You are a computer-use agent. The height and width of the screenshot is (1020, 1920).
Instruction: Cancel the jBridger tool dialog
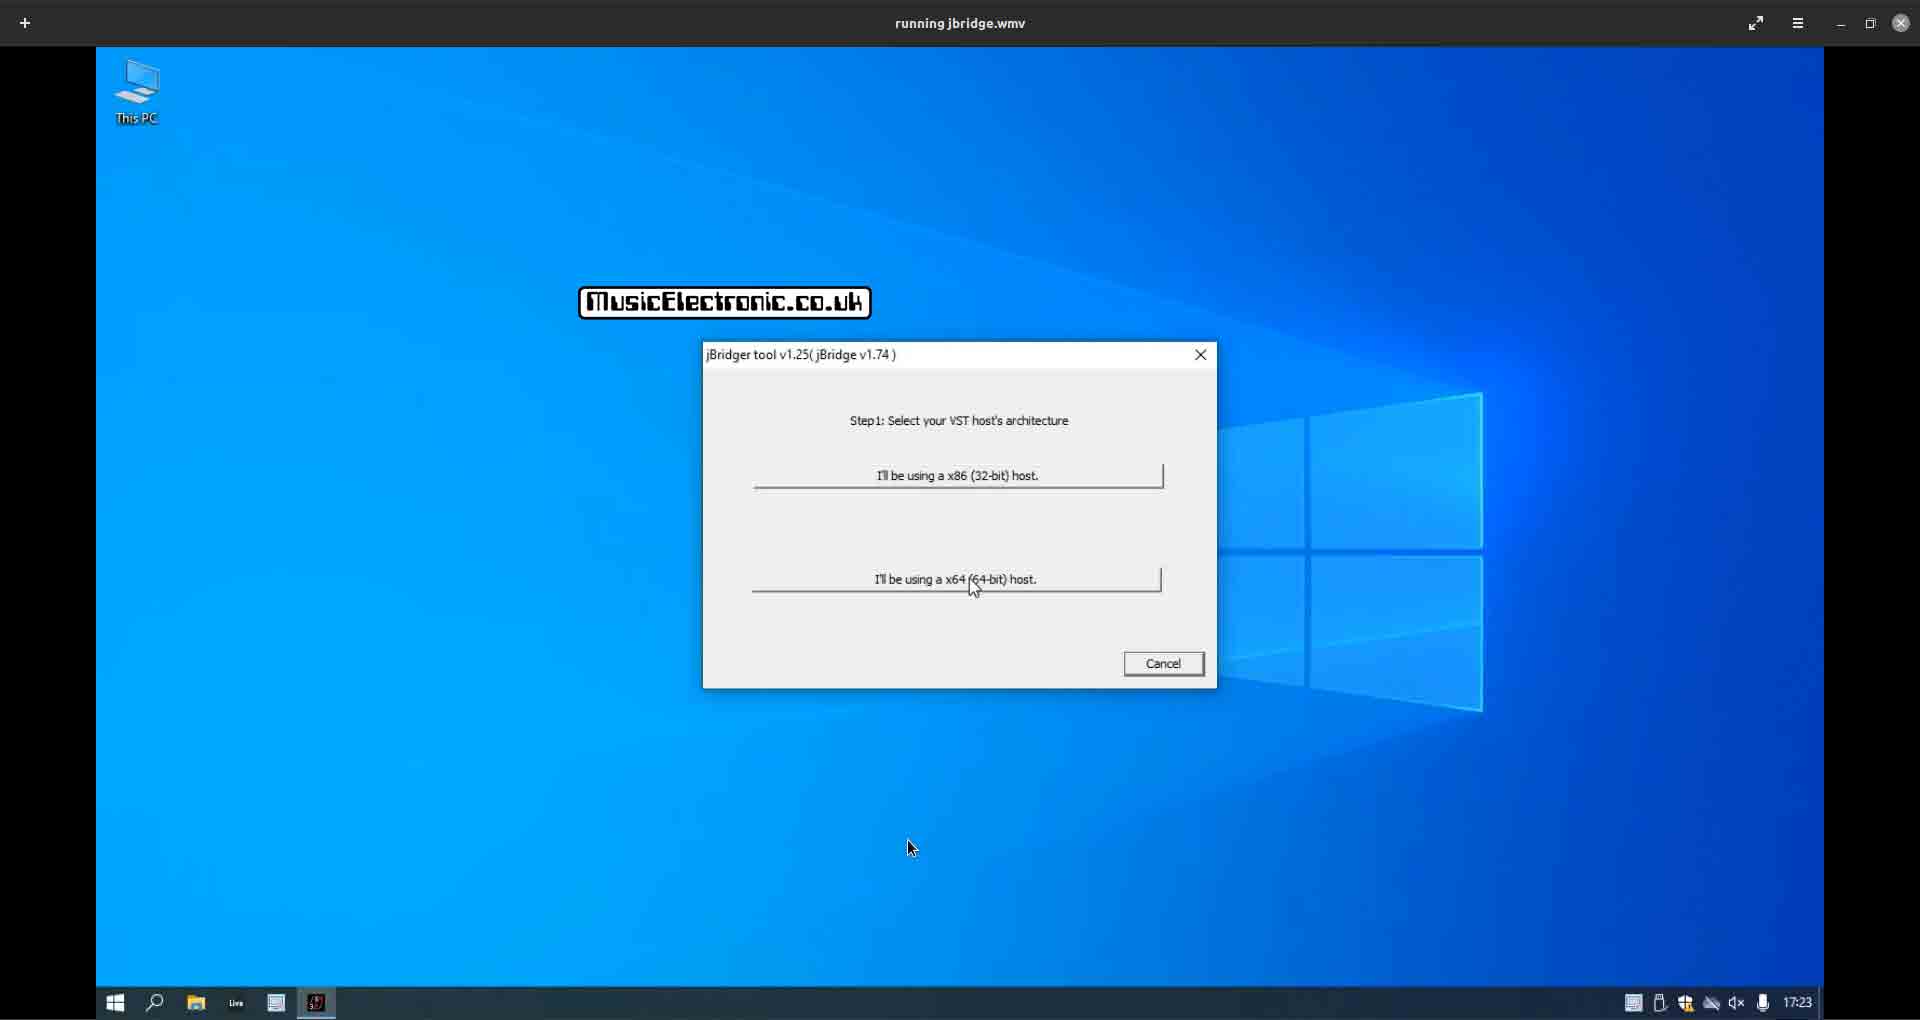coord(1164,664)
